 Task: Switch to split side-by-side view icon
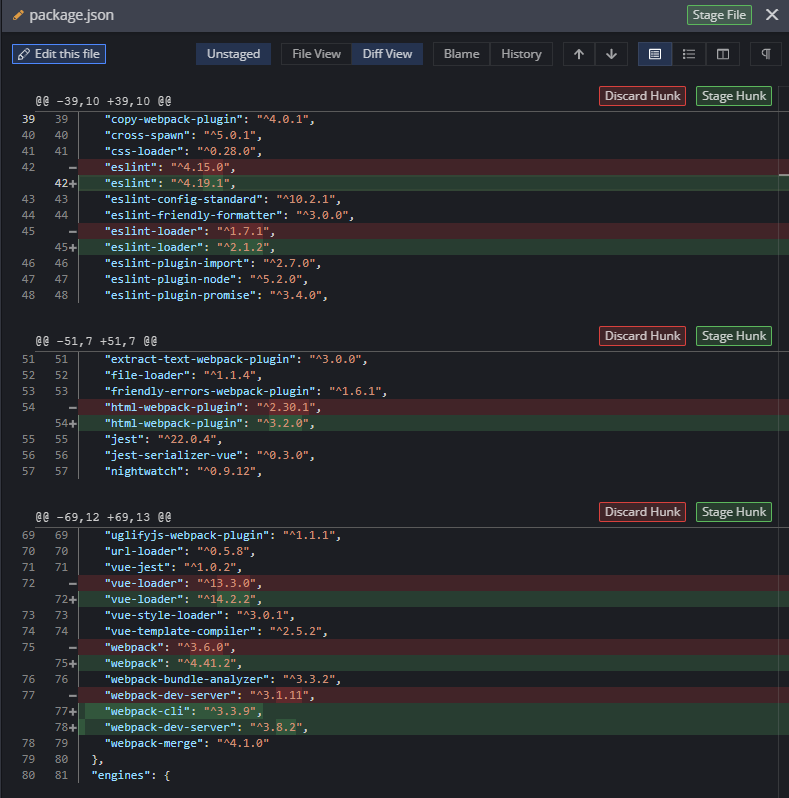(723, 54)
